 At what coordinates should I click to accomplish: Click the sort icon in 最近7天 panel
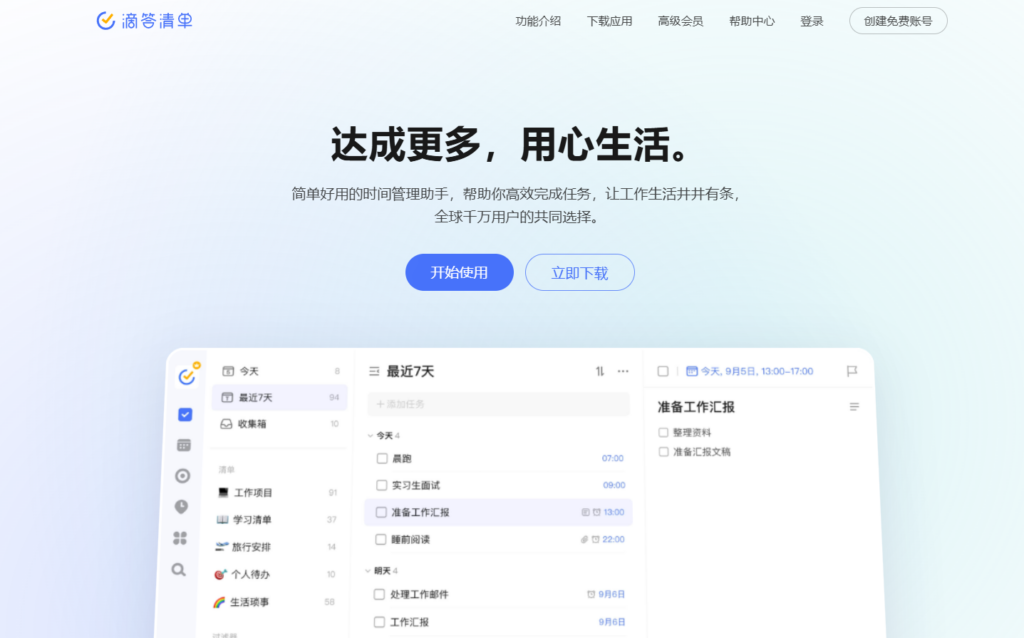coord(599,371)
